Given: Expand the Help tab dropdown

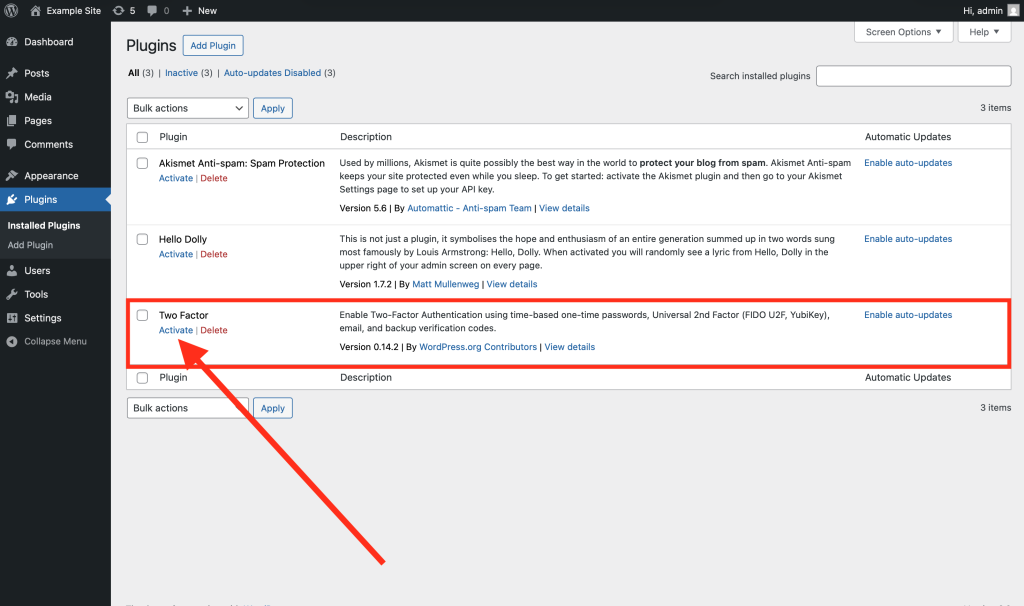Looking at the screenshot, I should click(984, 32).
